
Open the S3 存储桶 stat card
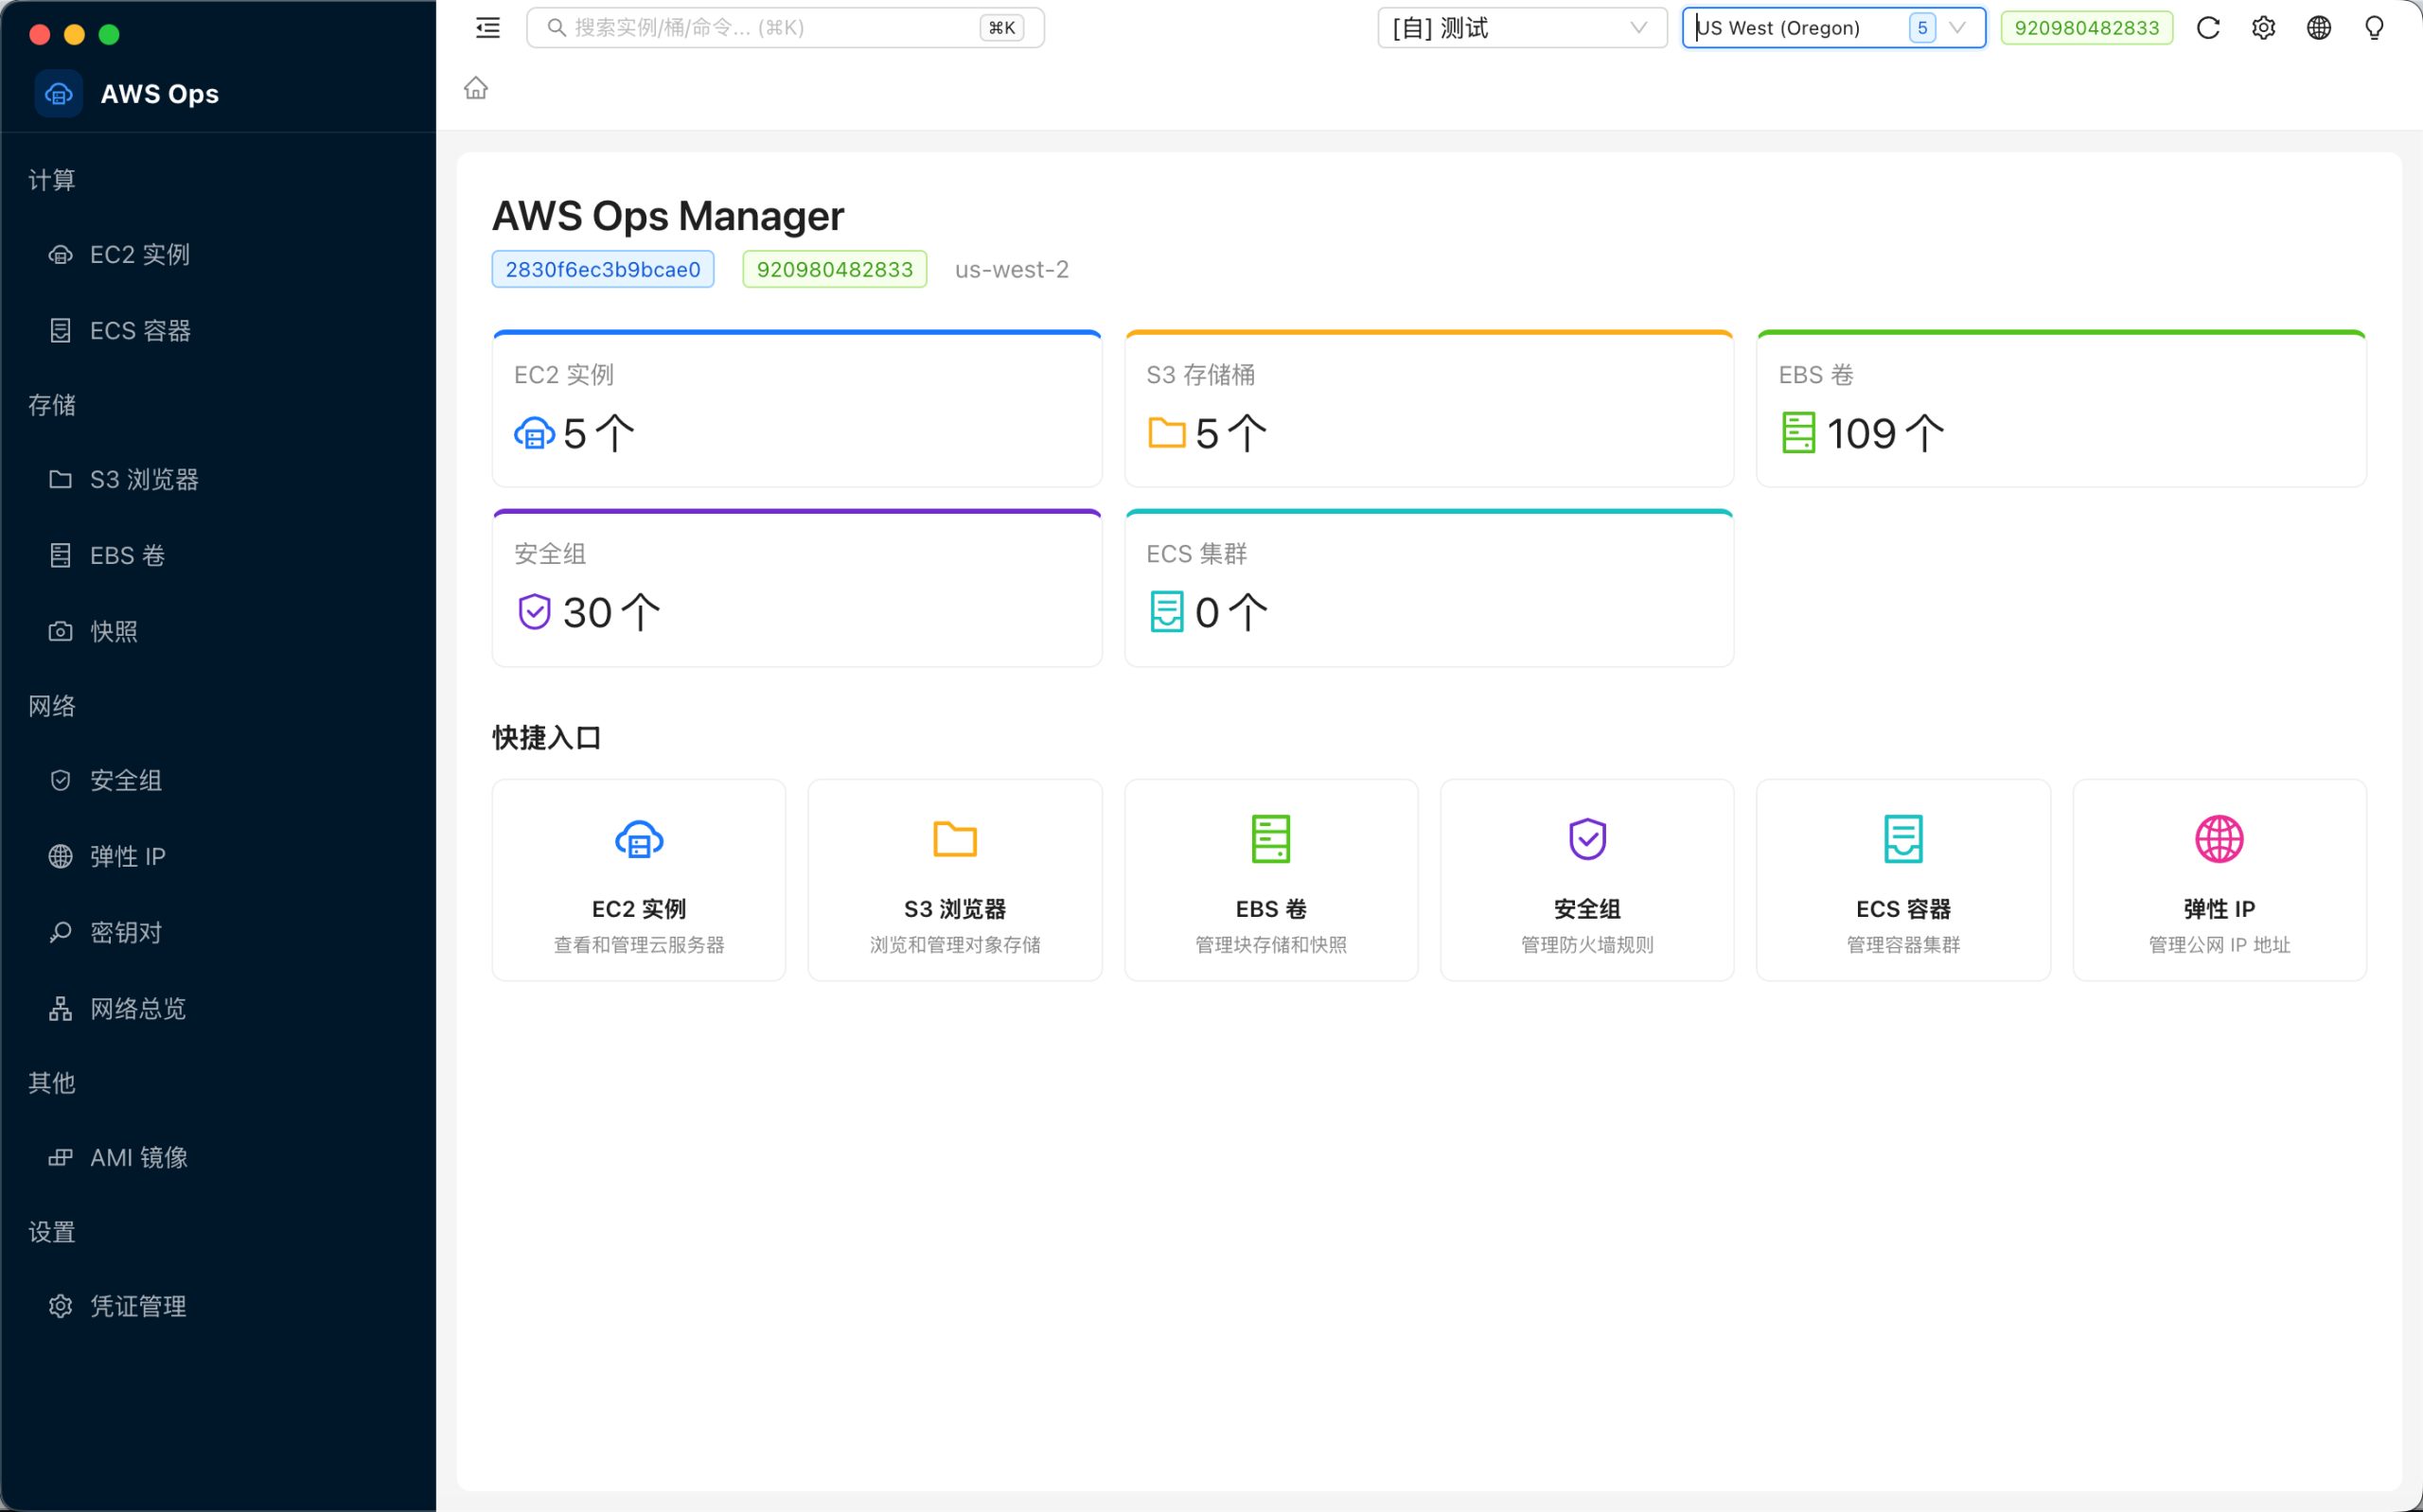(x=1429, y=409)
